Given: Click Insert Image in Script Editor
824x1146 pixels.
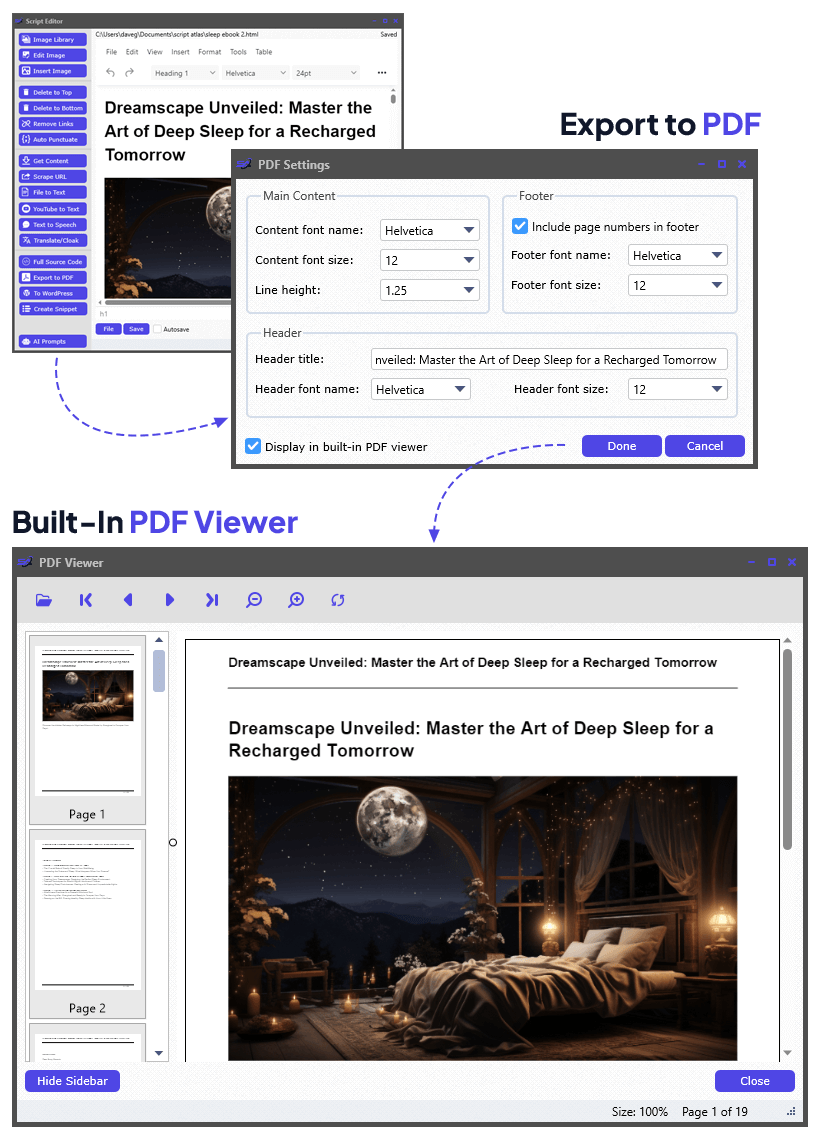Looking at the screenshot, I should click(53, 71).
